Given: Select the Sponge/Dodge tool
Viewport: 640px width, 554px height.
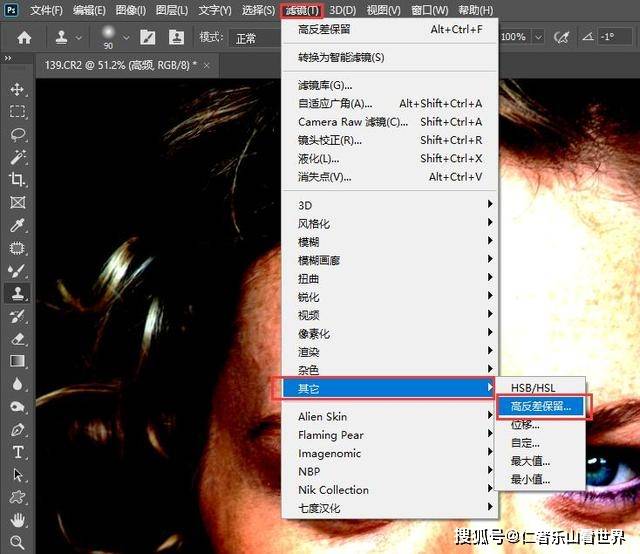Looking at the screenshot, I should click(17, 407).
